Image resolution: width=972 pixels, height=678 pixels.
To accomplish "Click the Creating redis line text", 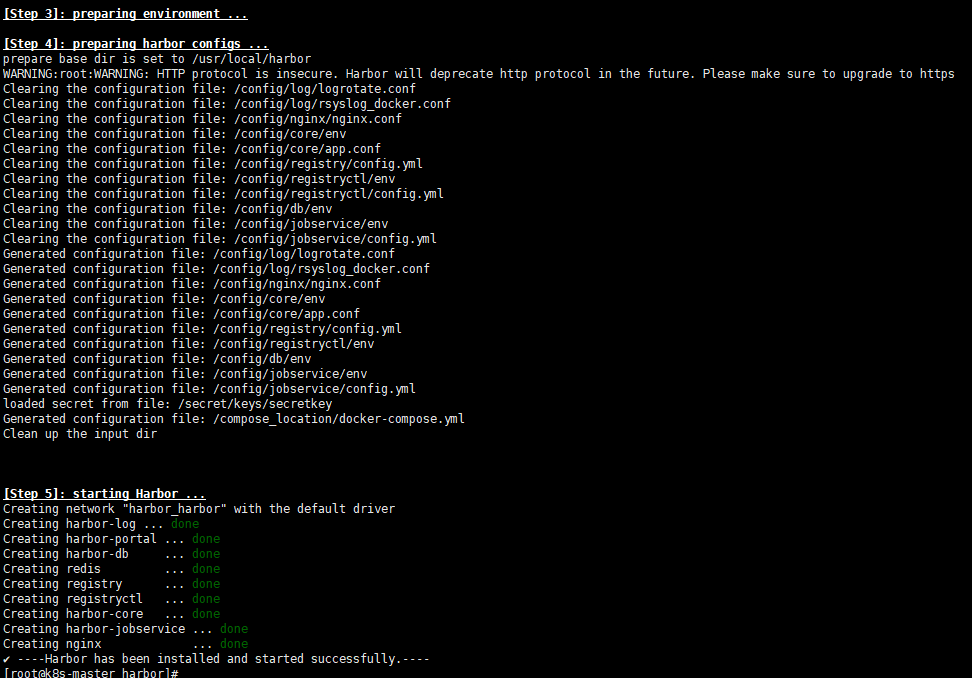I will pyautogui.click(x=51, y=569).
